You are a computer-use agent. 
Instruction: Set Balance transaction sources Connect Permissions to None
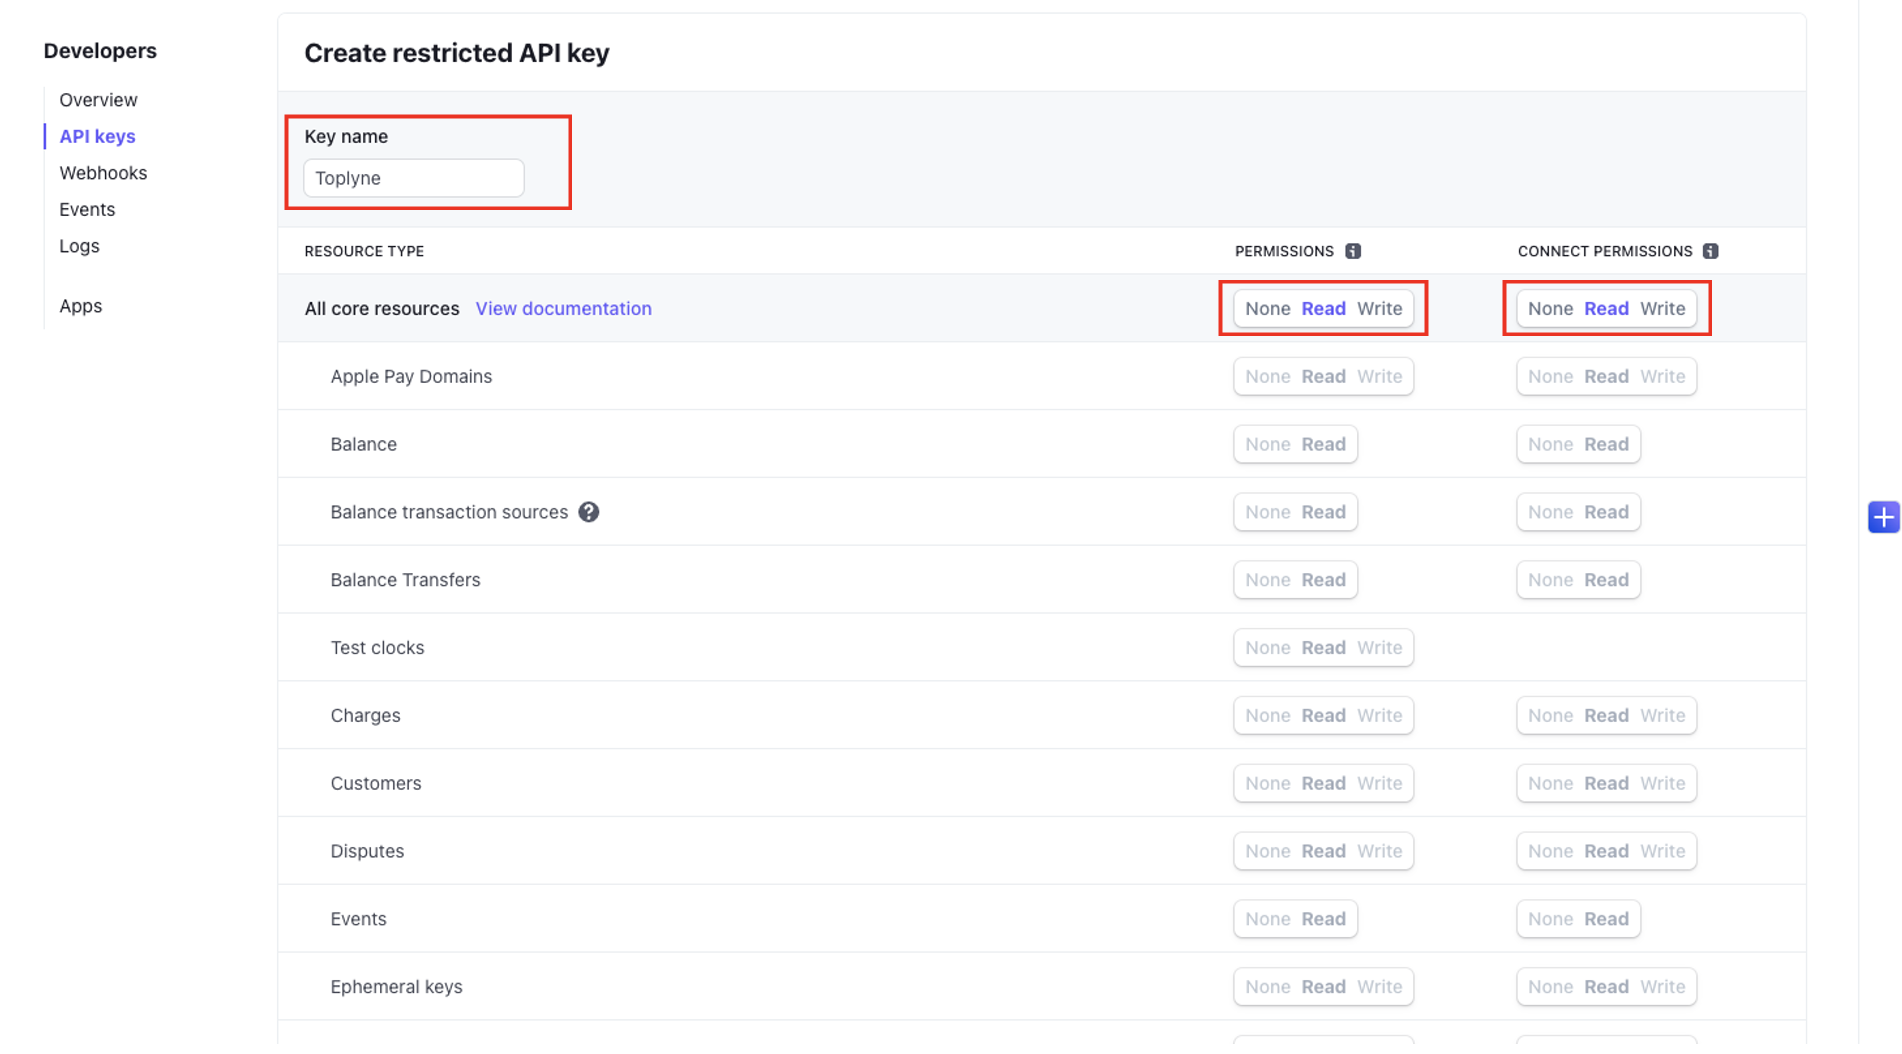pyautogui.click(x=1550, y=512)
